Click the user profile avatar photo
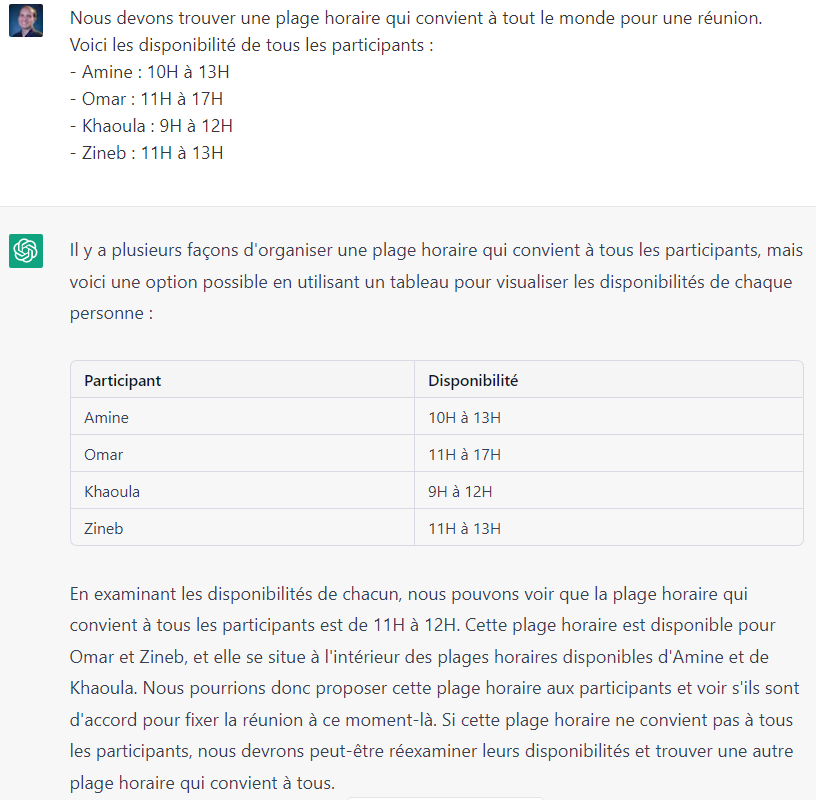The width and height of the screenshot is (816, 800). coord(26,20)
